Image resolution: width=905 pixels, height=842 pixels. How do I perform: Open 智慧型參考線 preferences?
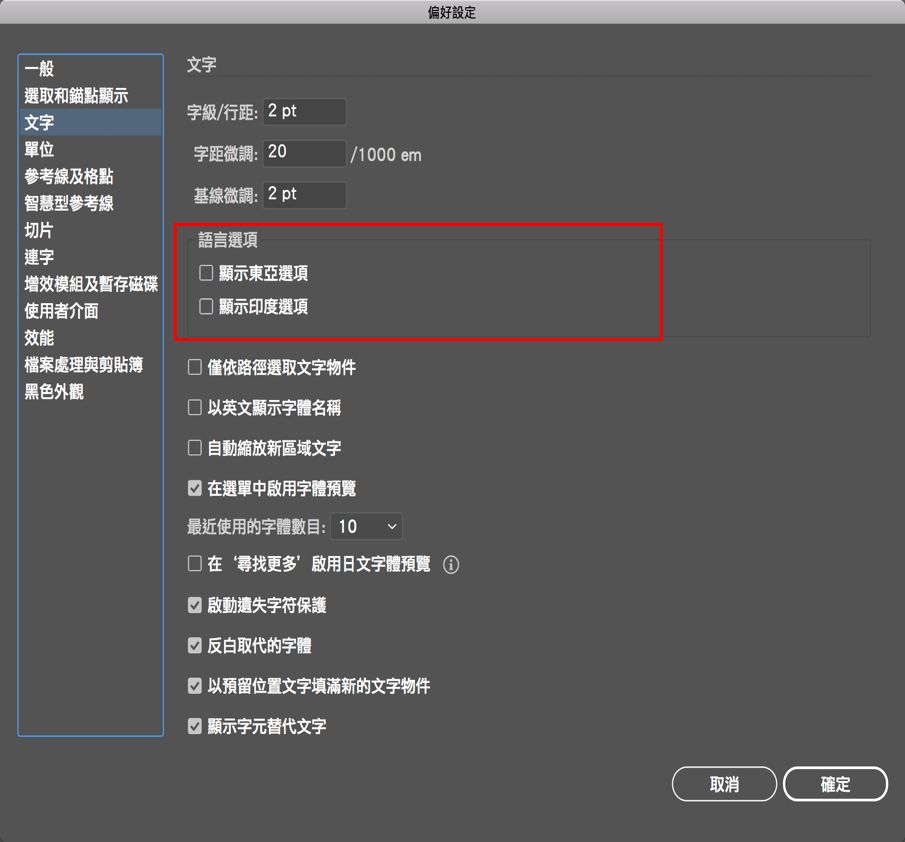(x=91, y=203)
